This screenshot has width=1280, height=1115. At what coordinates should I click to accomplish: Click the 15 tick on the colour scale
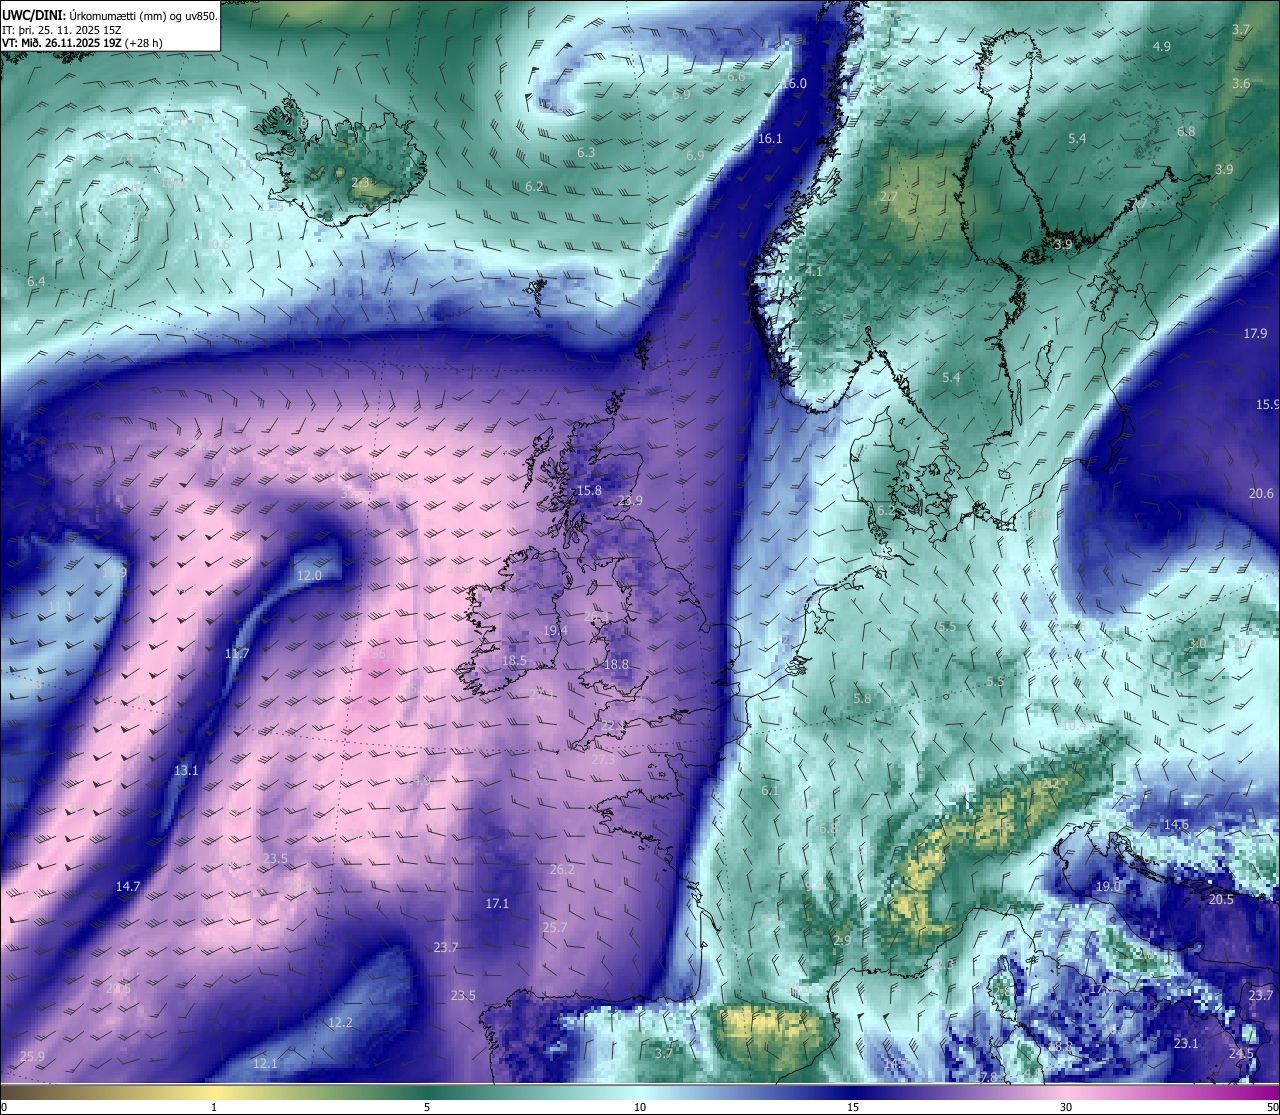pos(853,1107)
